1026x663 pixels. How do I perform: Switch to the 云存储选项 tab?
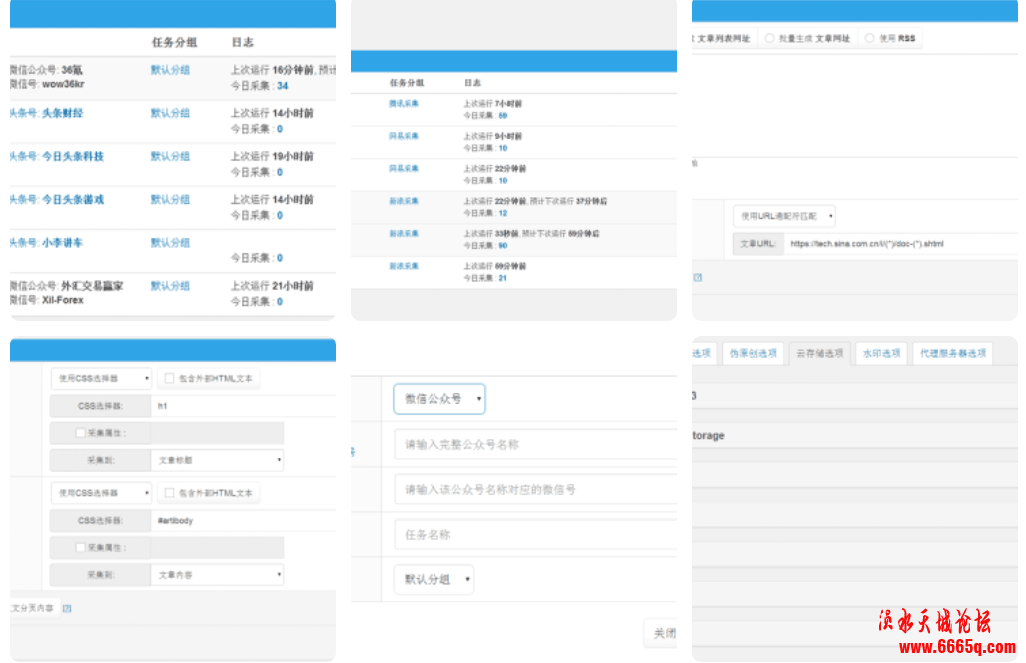point(820,353)
